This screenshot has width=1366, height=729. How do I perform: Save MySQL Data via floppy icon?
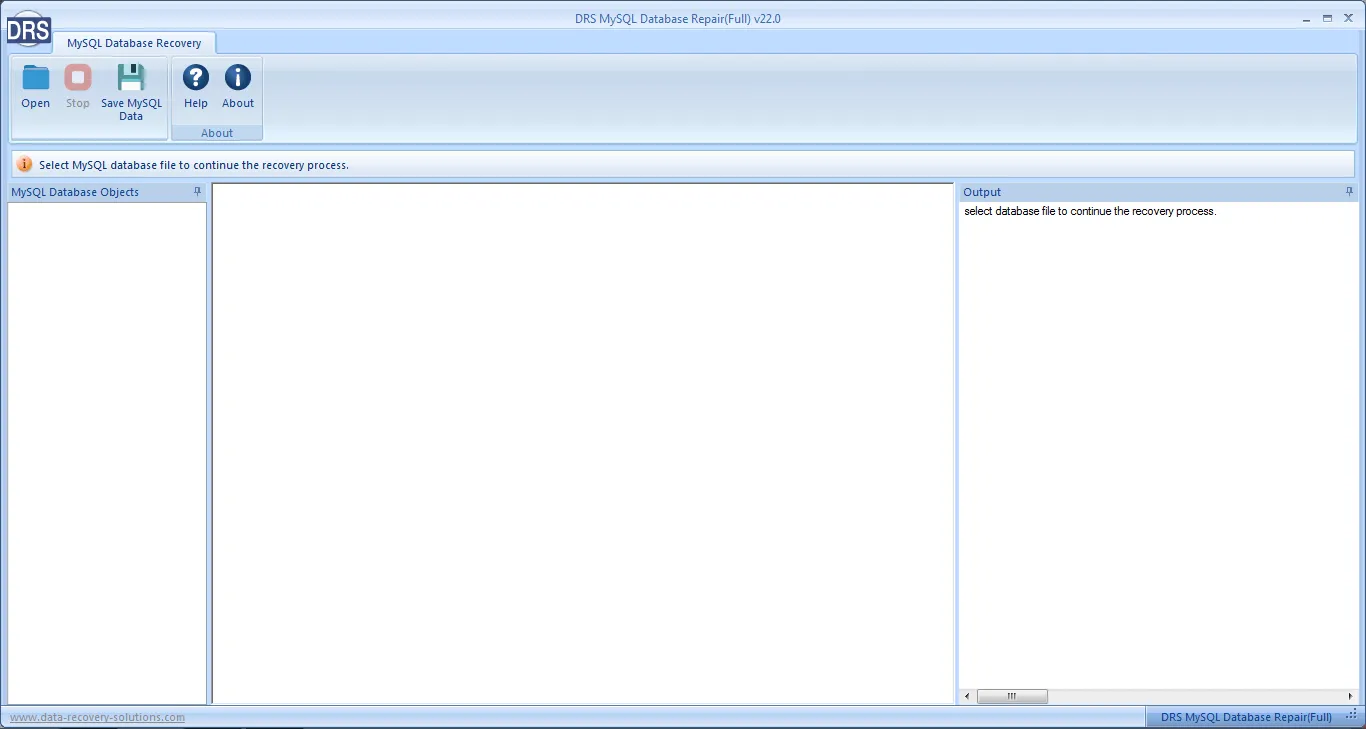pyautogui.click(x=131, y=92)
